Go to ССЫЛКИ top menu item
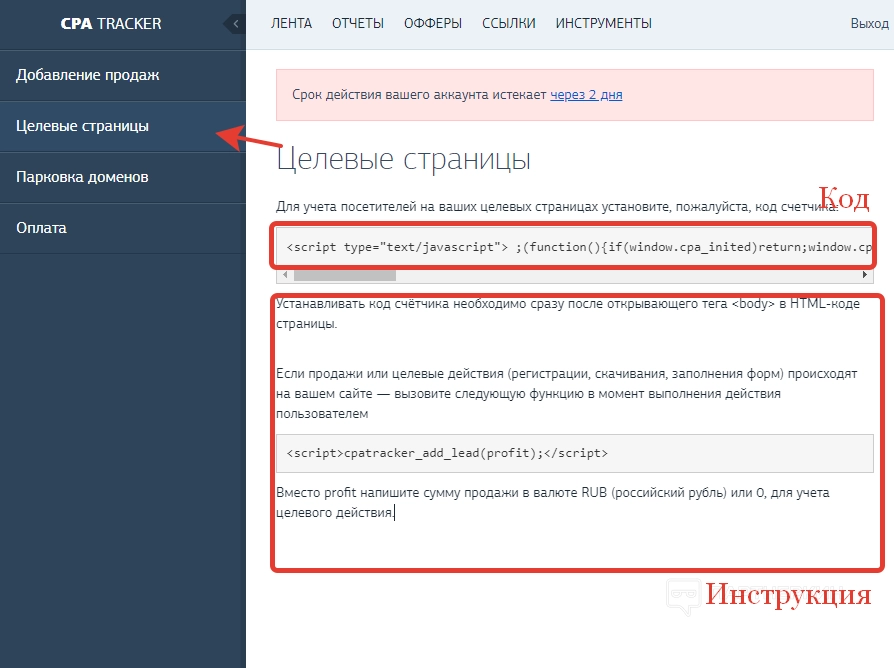This screenshot has width=894, height=668. click(509, 23)
